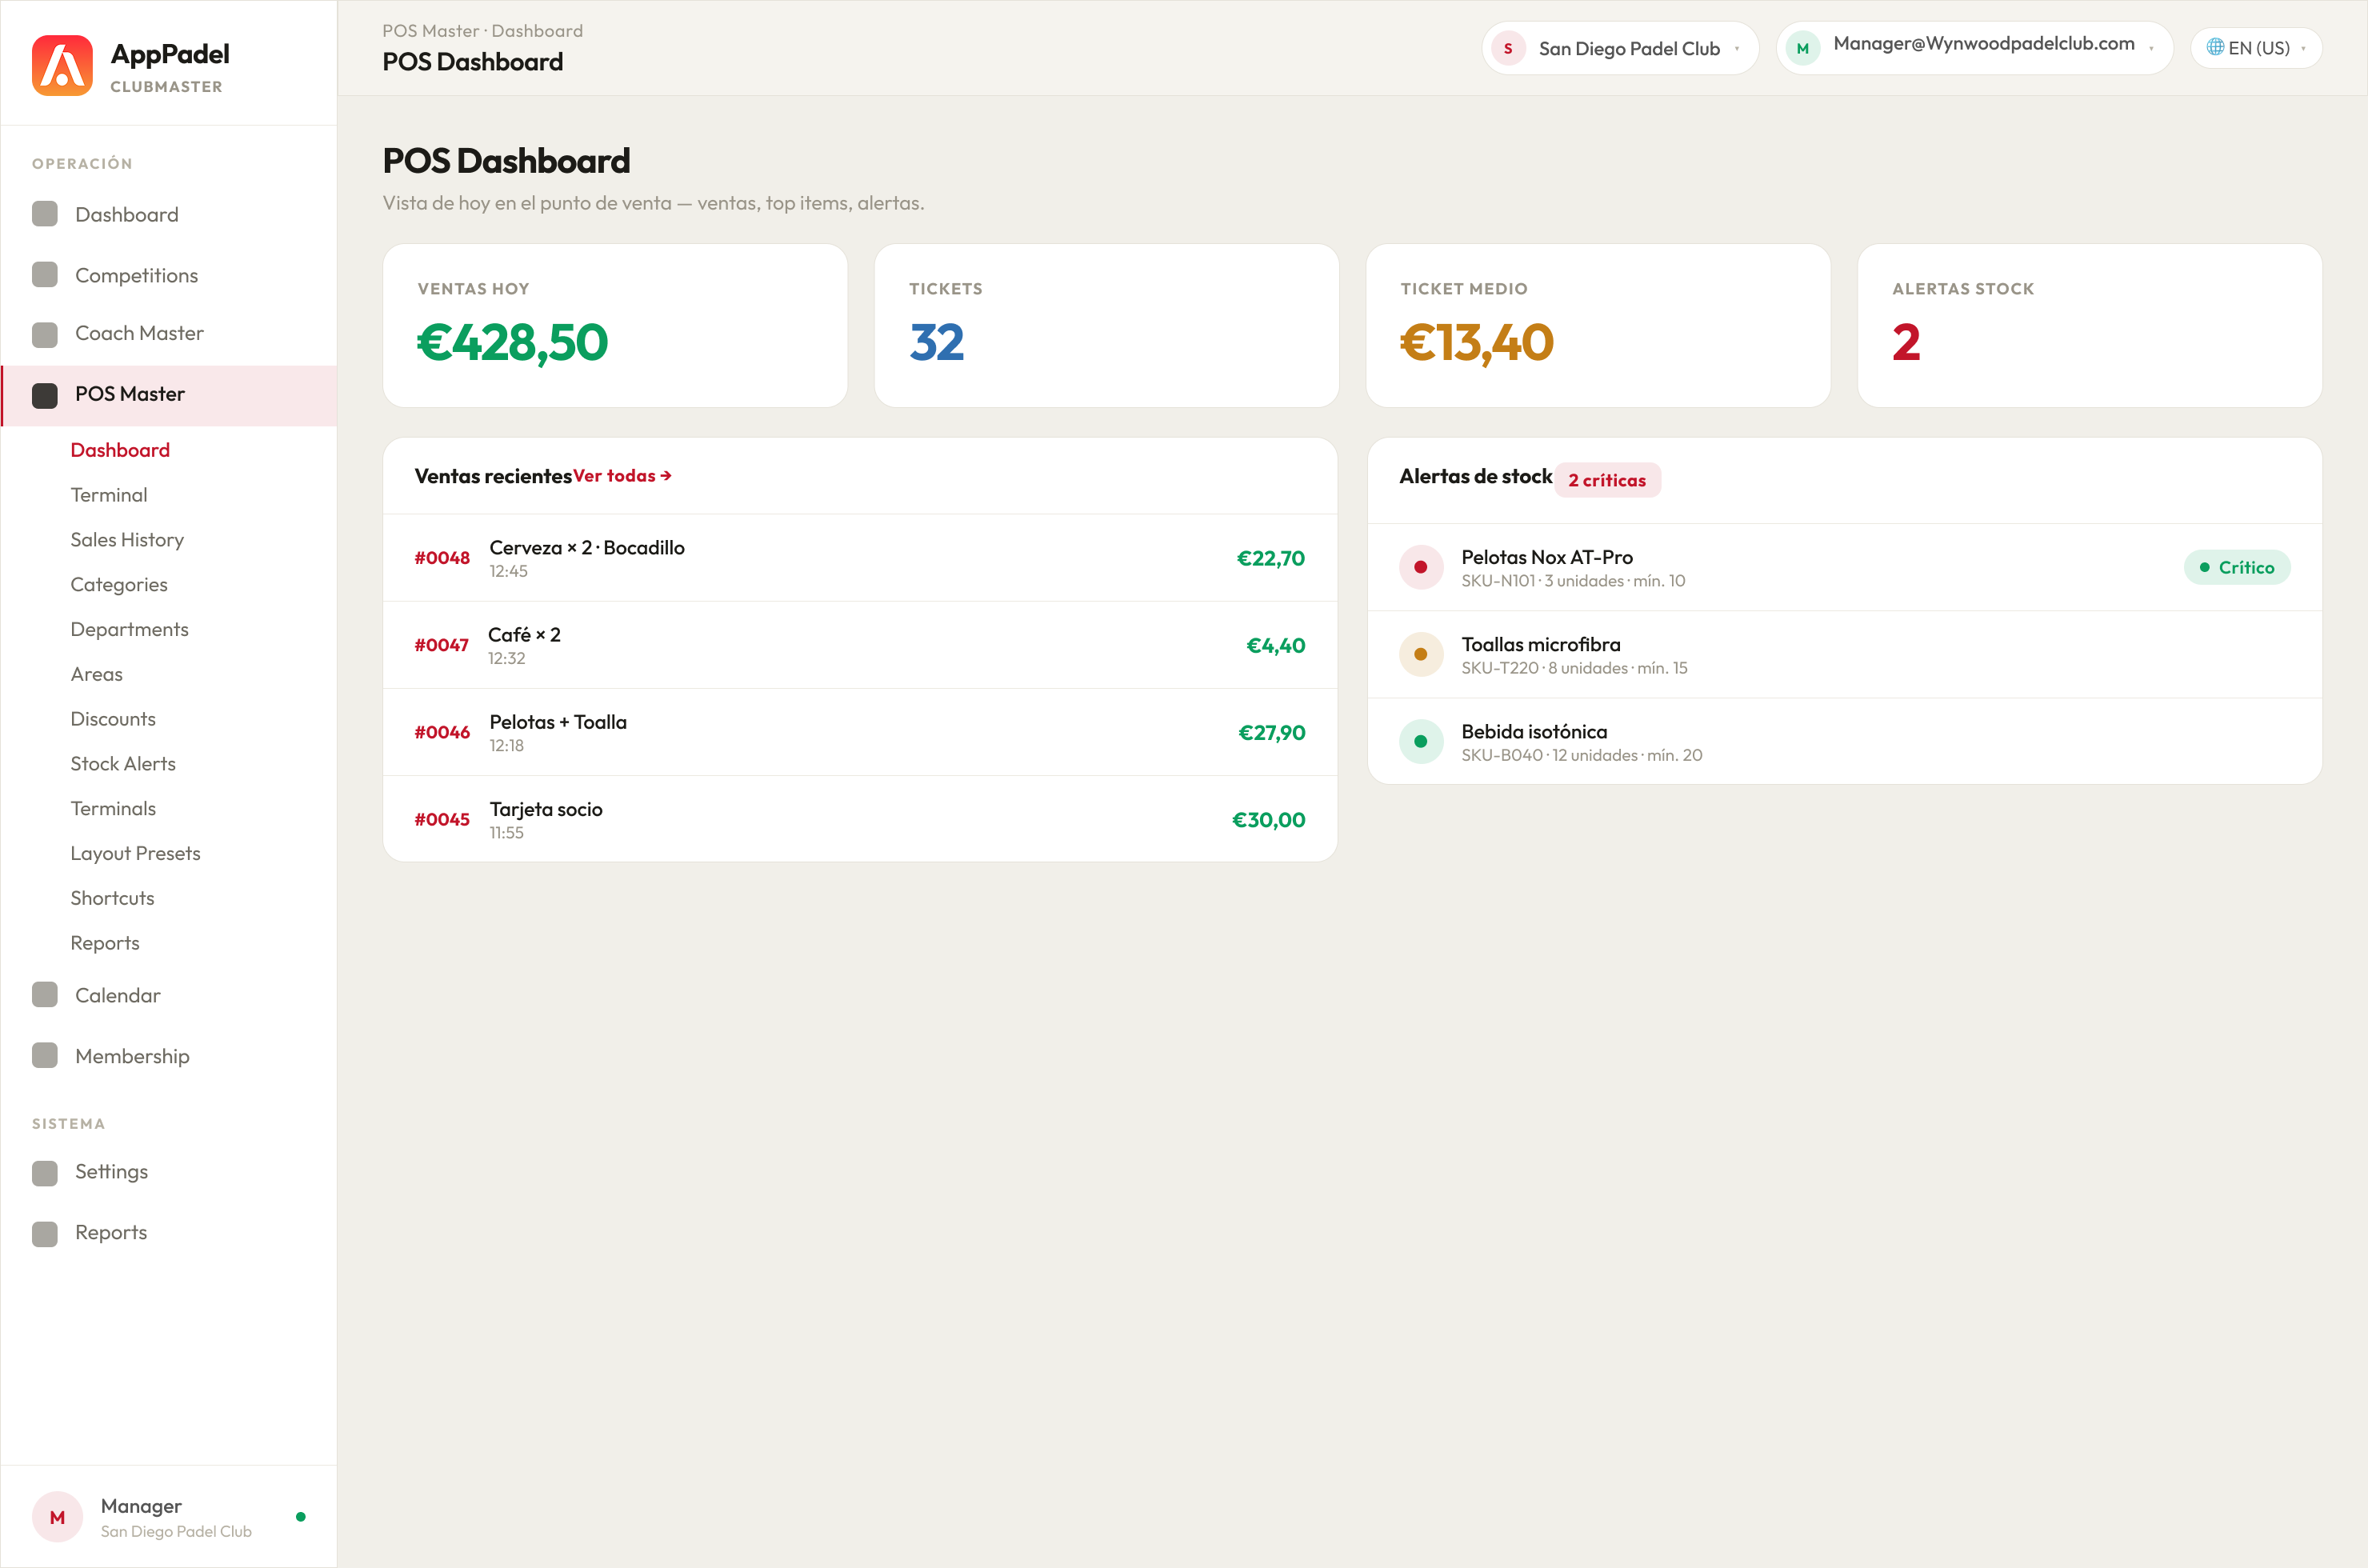Click the Dashboard sidebar icon under Operación
2368x1568 pixels.
point(45,214)
